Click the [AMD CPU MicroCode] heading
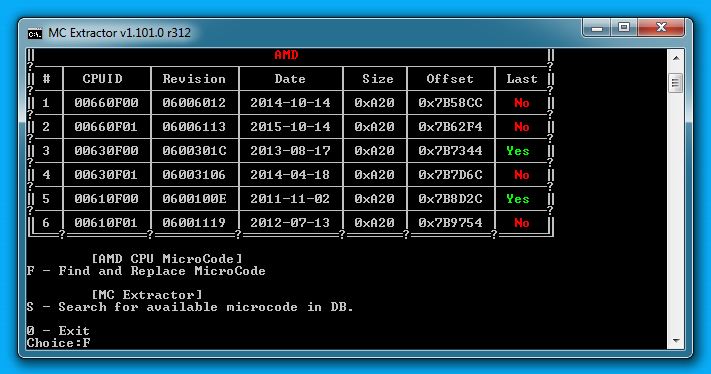The width and height of the screenshot is (711, 374). pyautogui.click(x=167, y=259)
